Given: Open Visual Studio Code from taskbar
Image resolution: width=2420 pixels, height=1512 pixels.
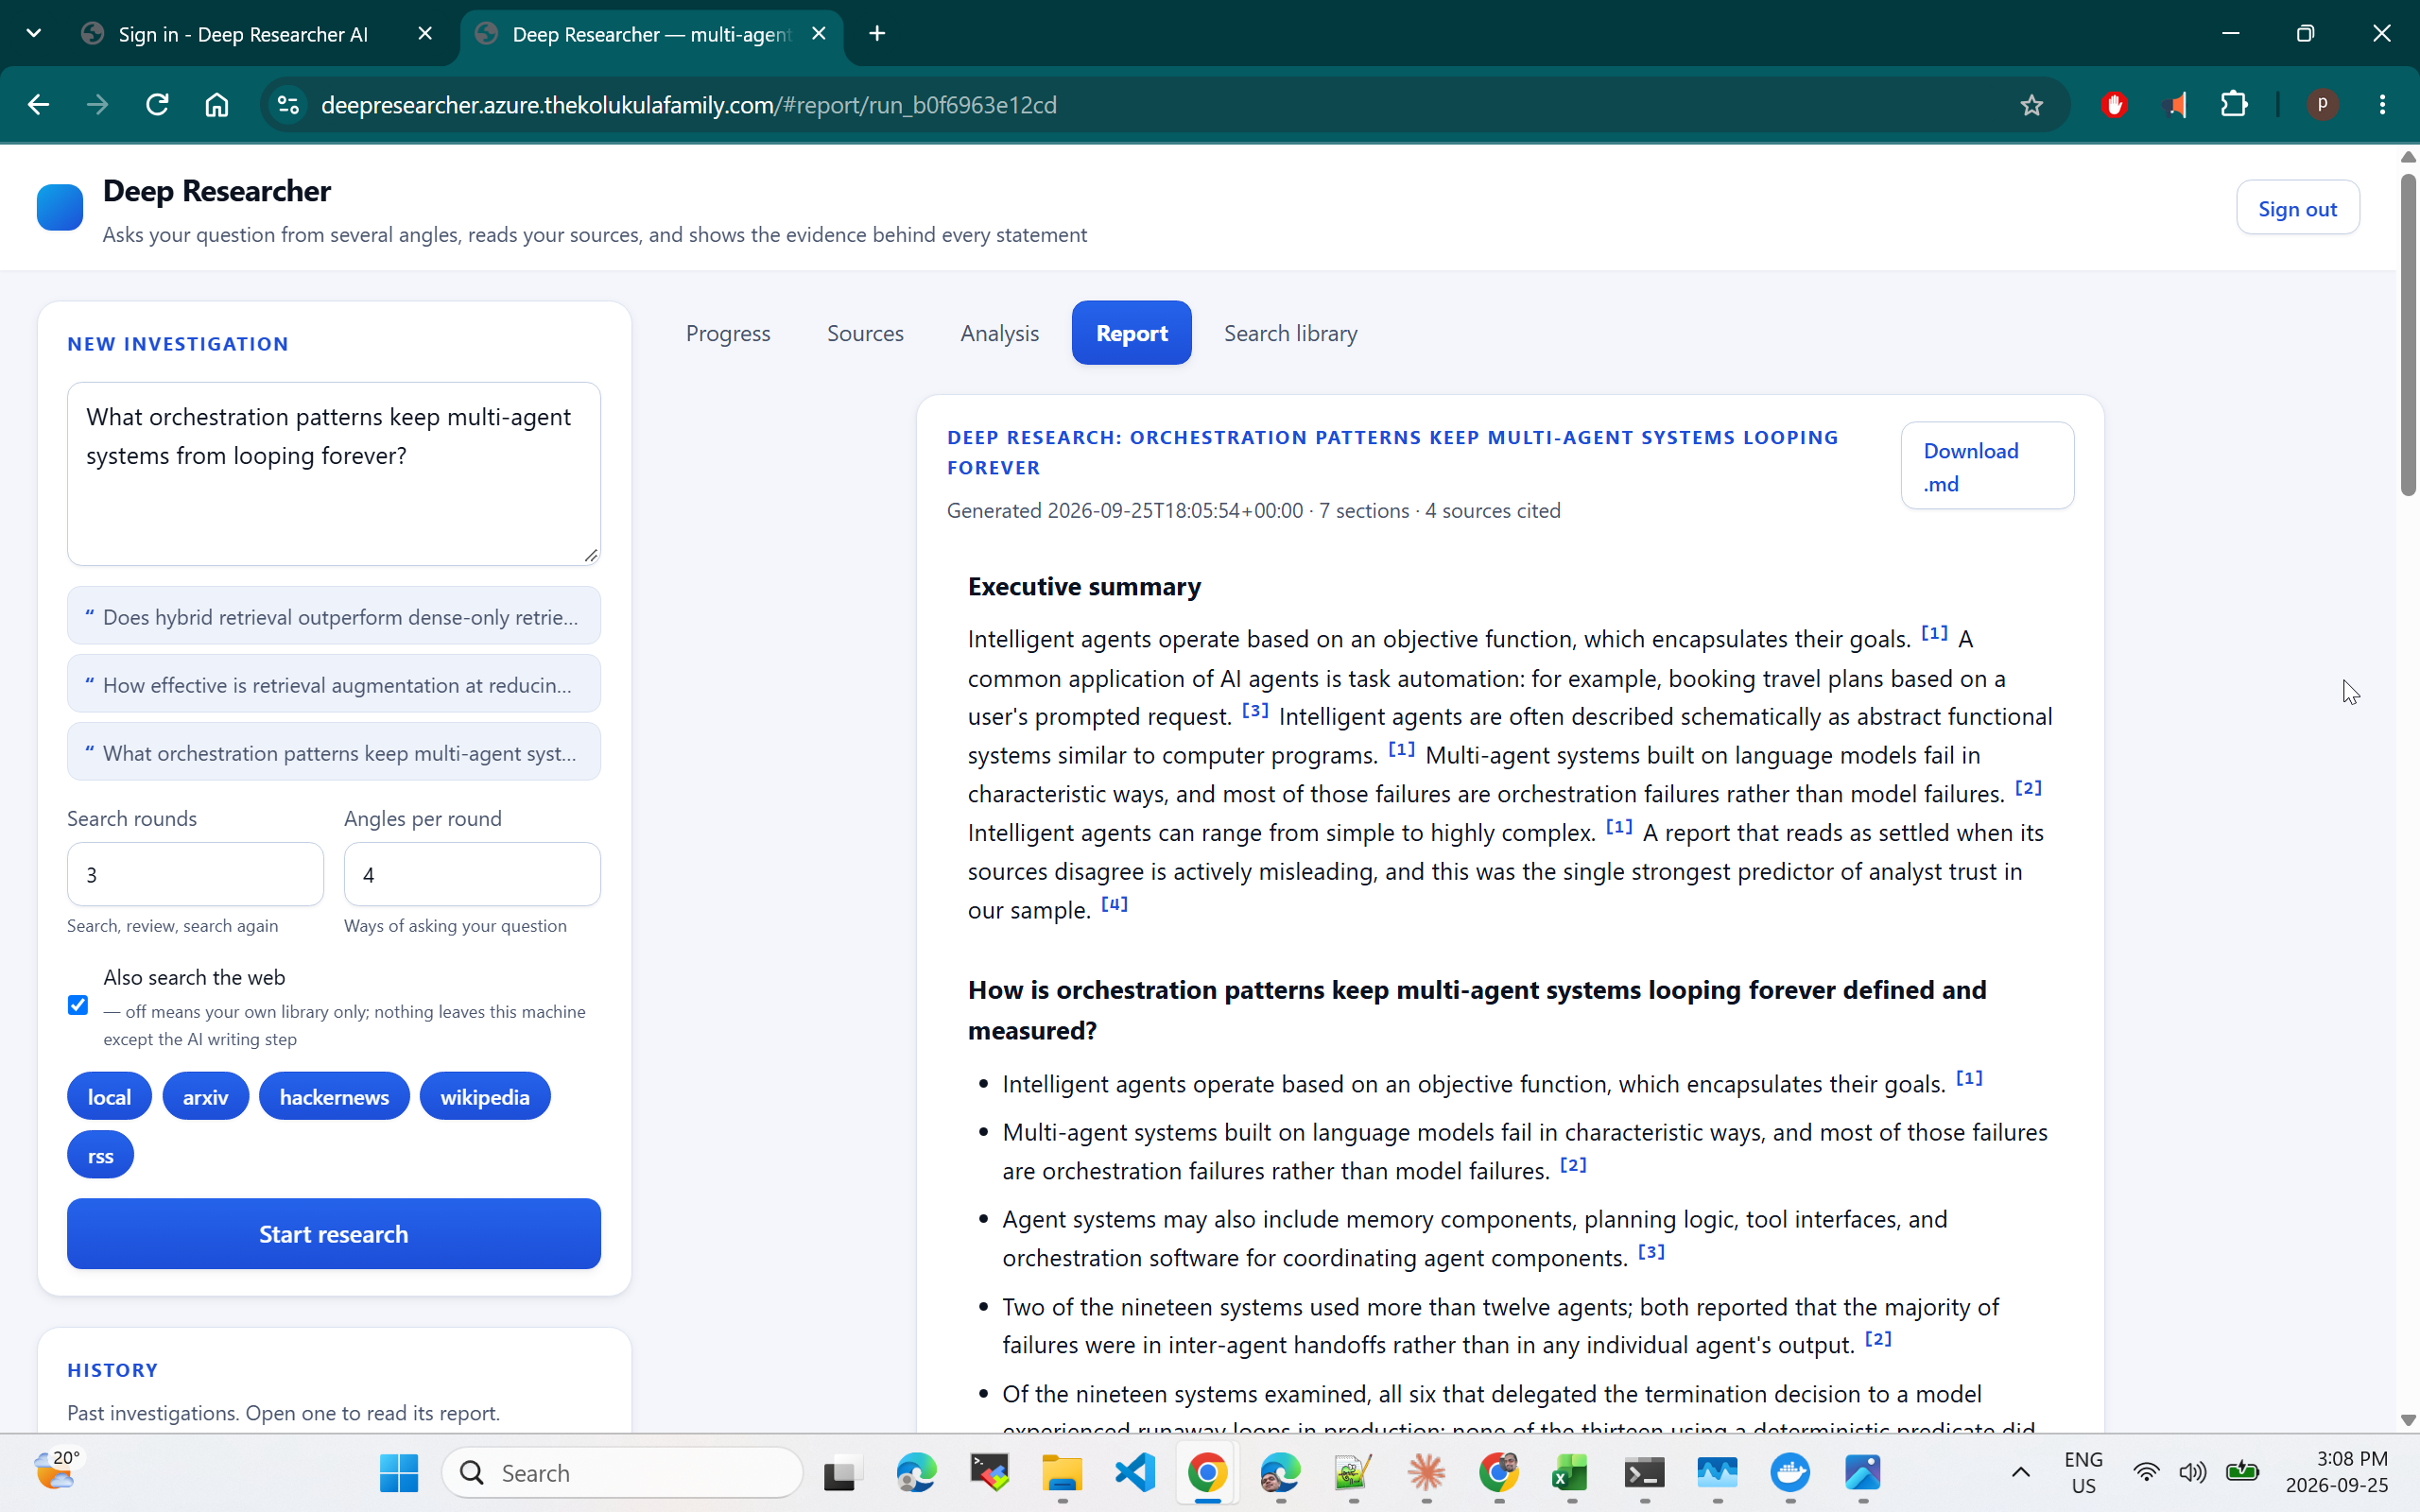Looking at the screenshot, I should [x=1135, y=1472].
